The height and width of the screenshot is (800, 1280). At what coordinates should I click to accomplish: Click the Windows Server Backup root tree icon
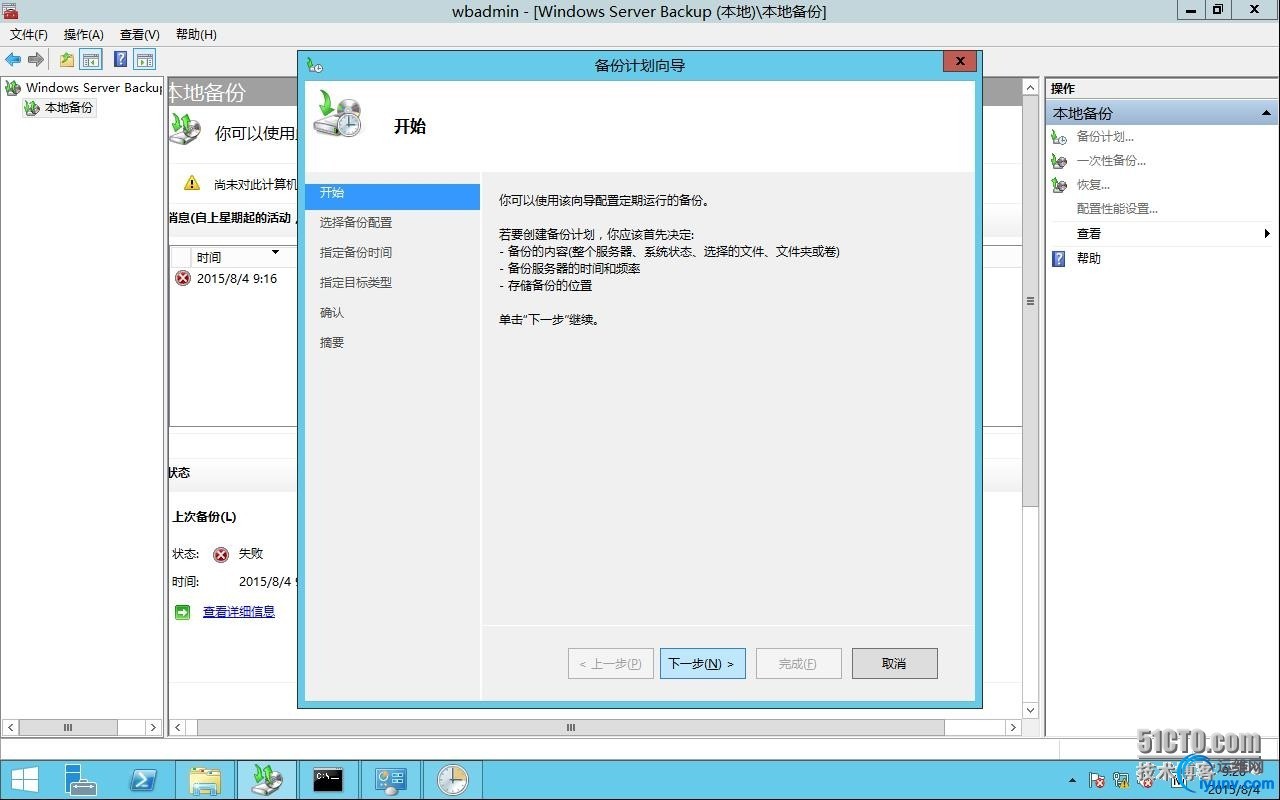point(13,88)
